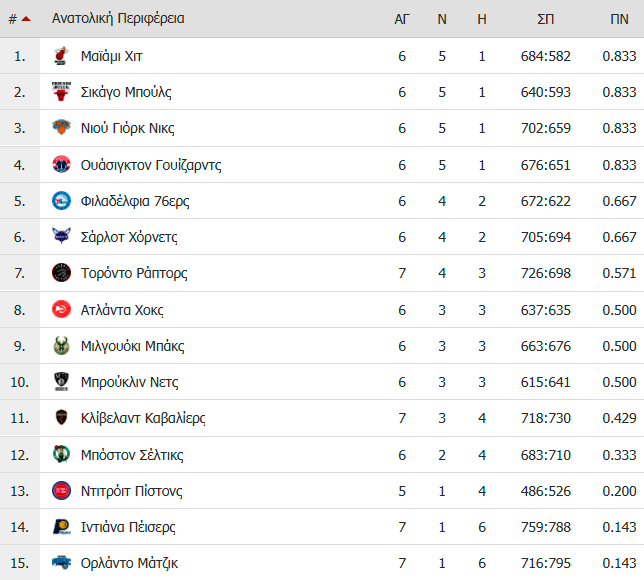Select the Ιντιάνα Πέισερς row
This screenshot has width=644, height=580.
(x=322, y=527)
